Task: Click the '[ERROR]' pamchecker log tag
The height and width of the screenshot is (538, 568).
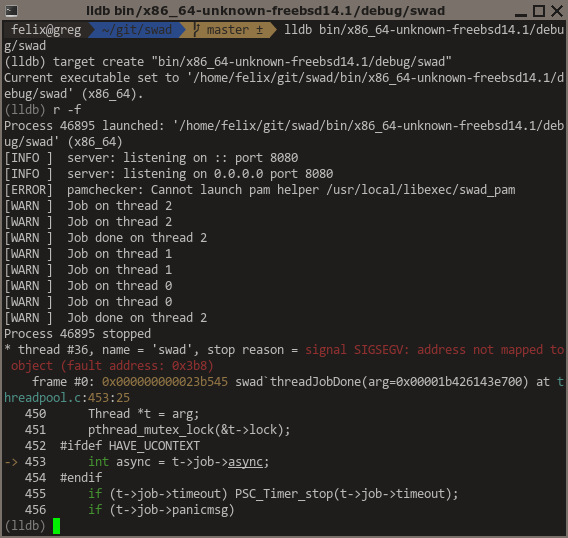Action: coord(28,190)
